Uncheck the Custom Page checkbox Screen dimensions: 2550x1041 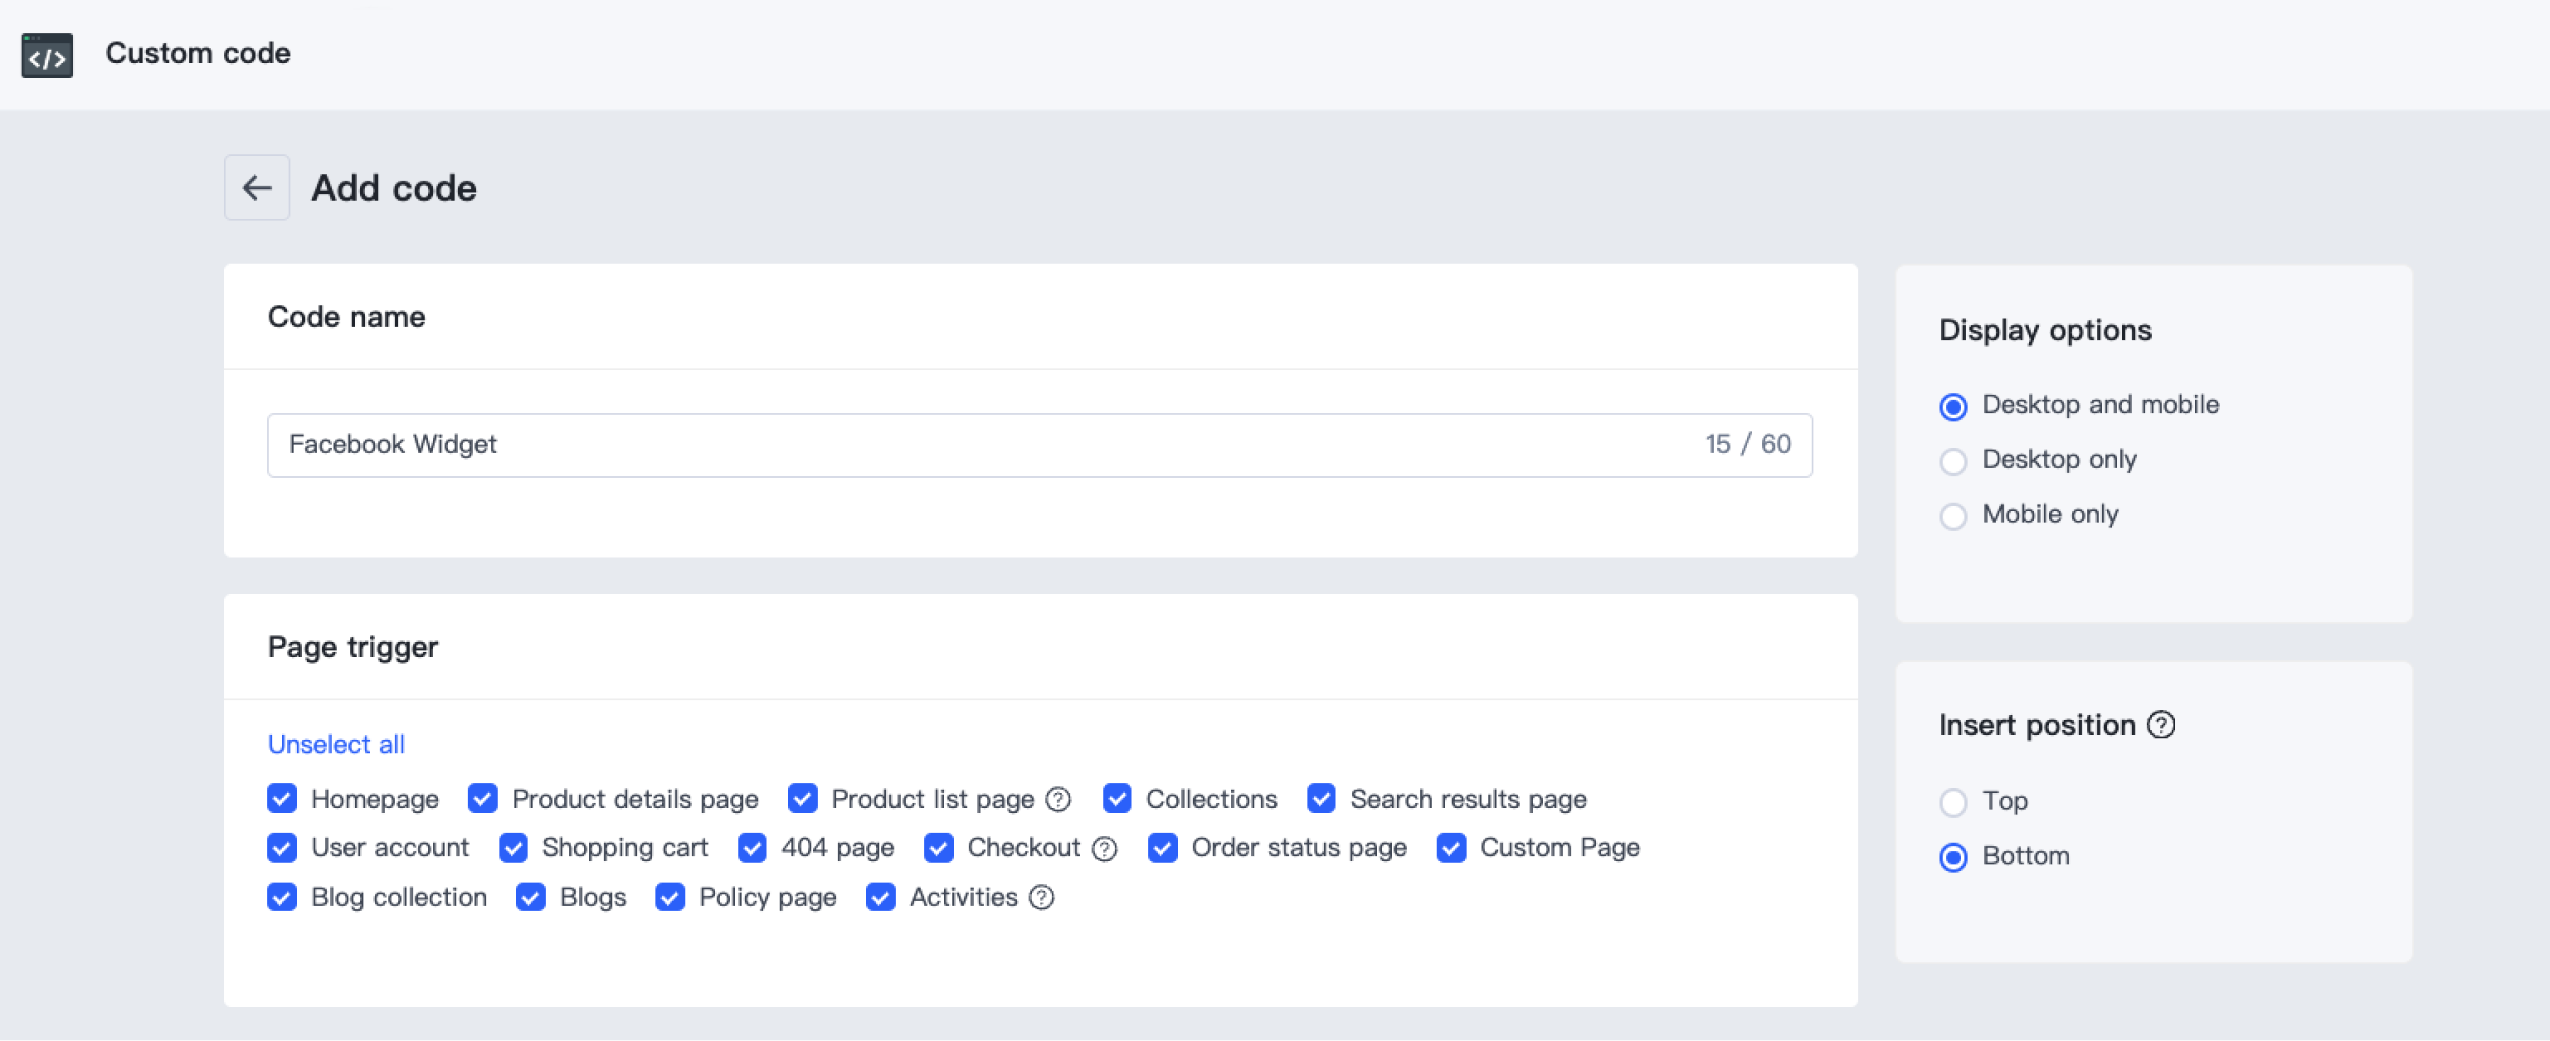(1451, 848)
